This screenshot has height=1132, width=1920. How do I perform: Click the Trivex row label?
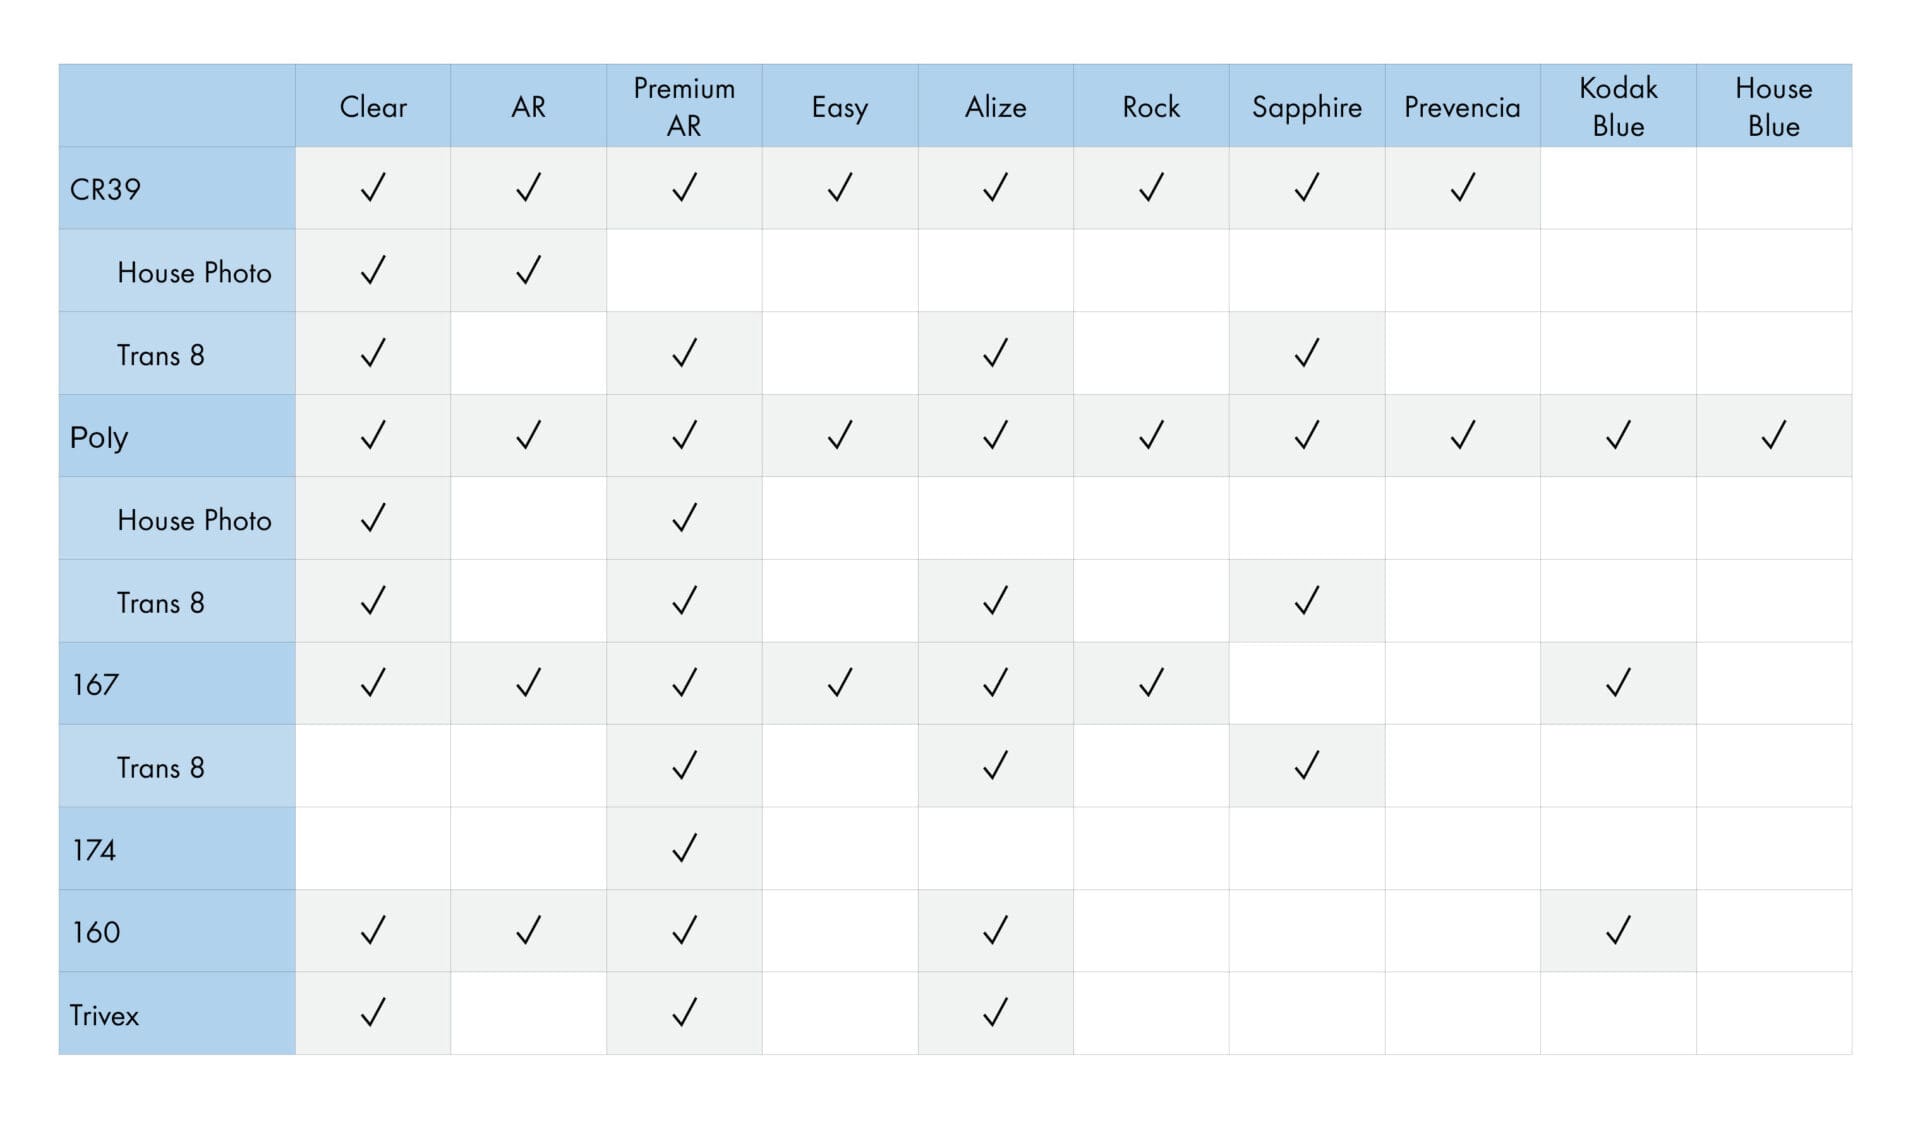[x=104, y=1015]
